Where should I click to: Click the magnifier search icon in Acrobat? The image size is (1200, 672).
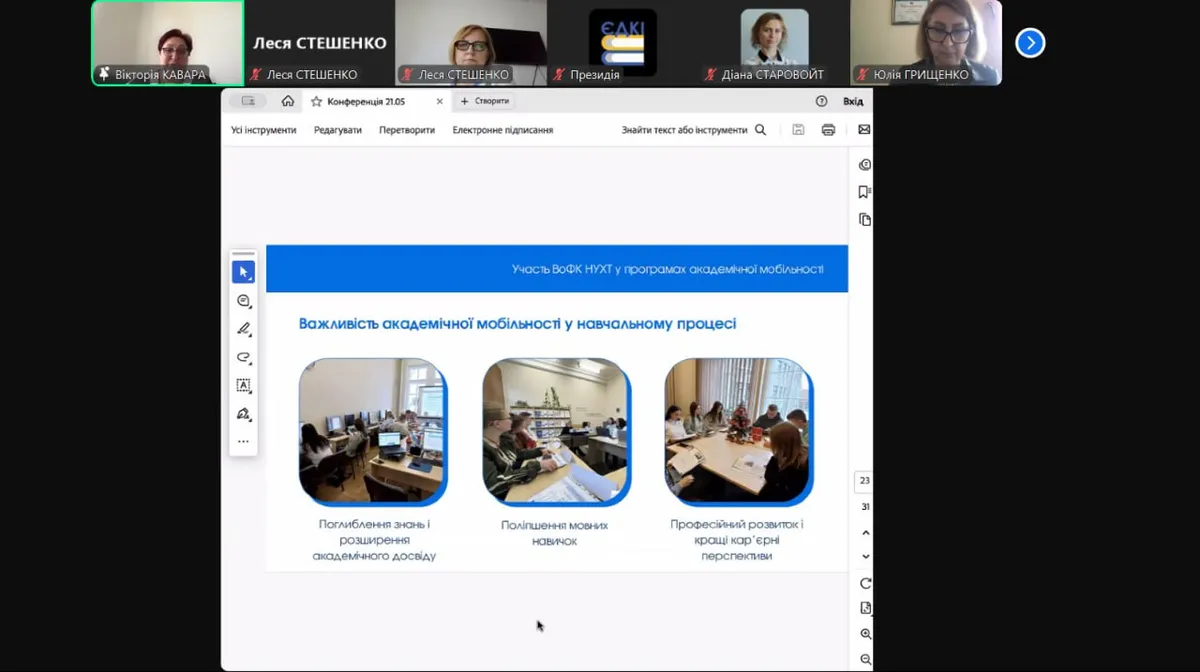coord(761,130)
